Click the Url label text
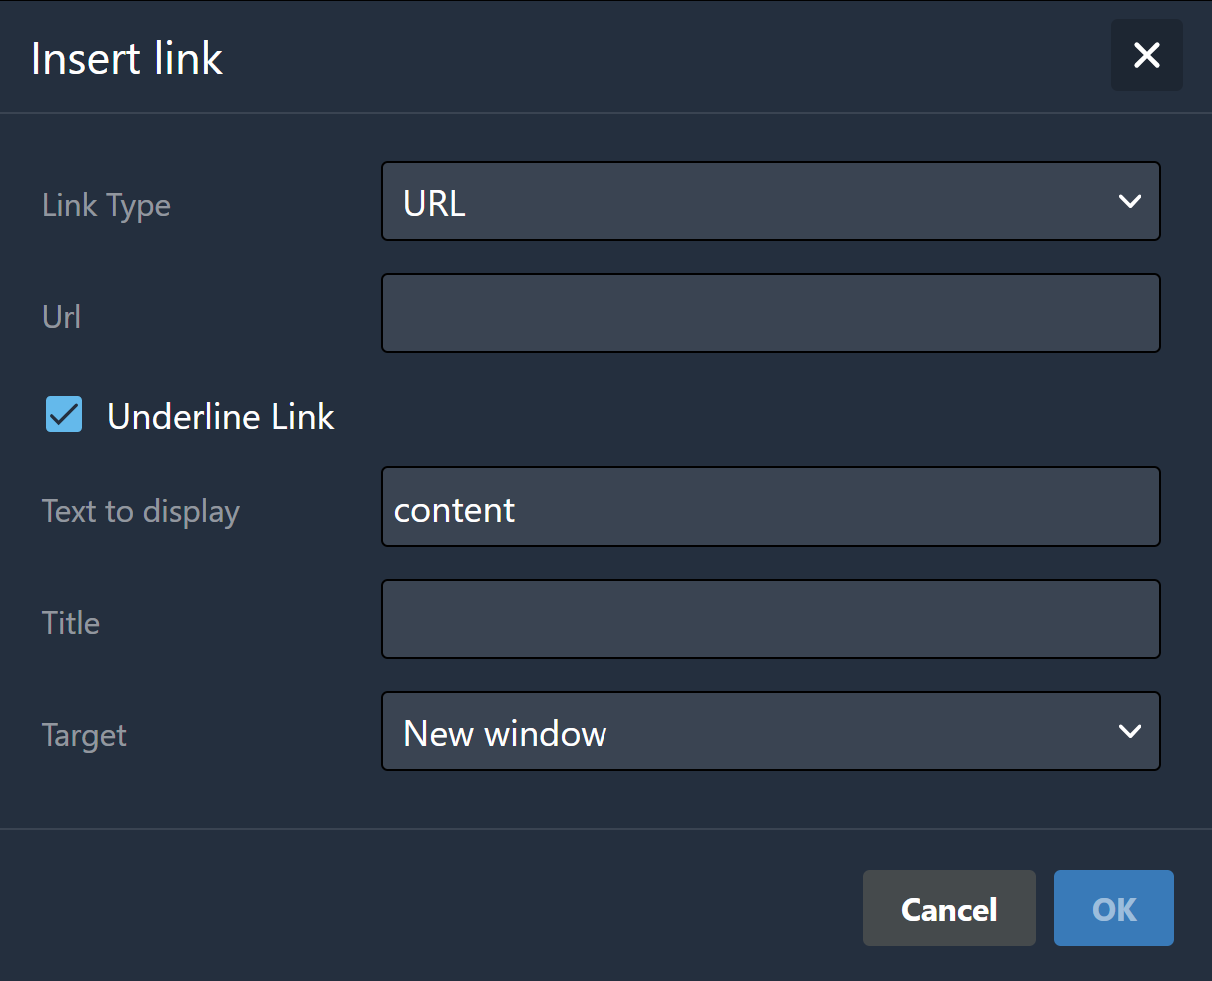This screenshot has height=981, width=1212. click(x=61, y=317)
